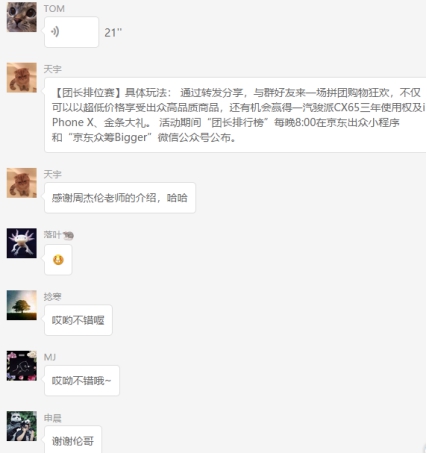Click the emoji sticker sent by 落叶
This screenshot has width=427, height=454.
point(58,260)
